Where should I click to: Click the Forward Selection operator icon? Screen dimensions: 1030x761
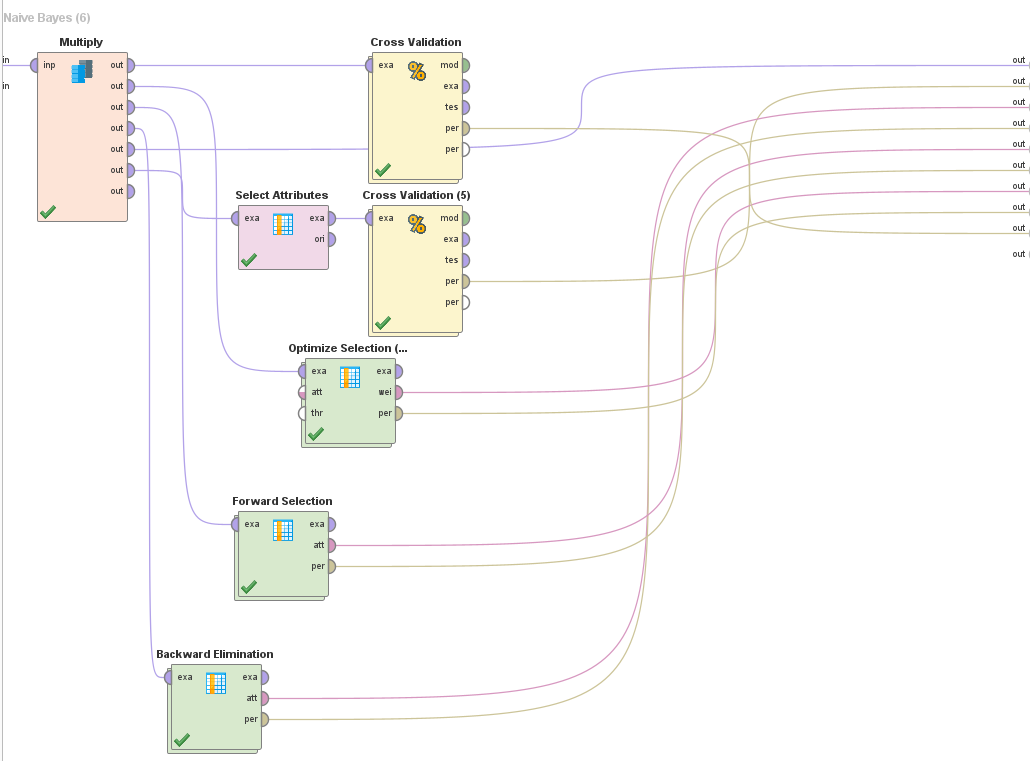pos(283,530)
